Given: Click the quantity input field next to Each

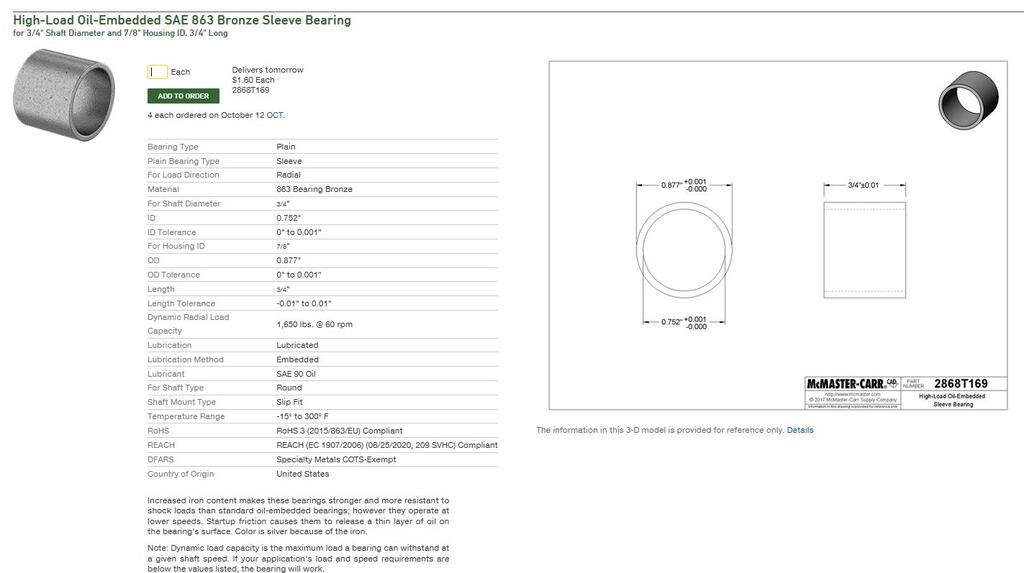Looking at the screenshot, I should coord(157,72).
